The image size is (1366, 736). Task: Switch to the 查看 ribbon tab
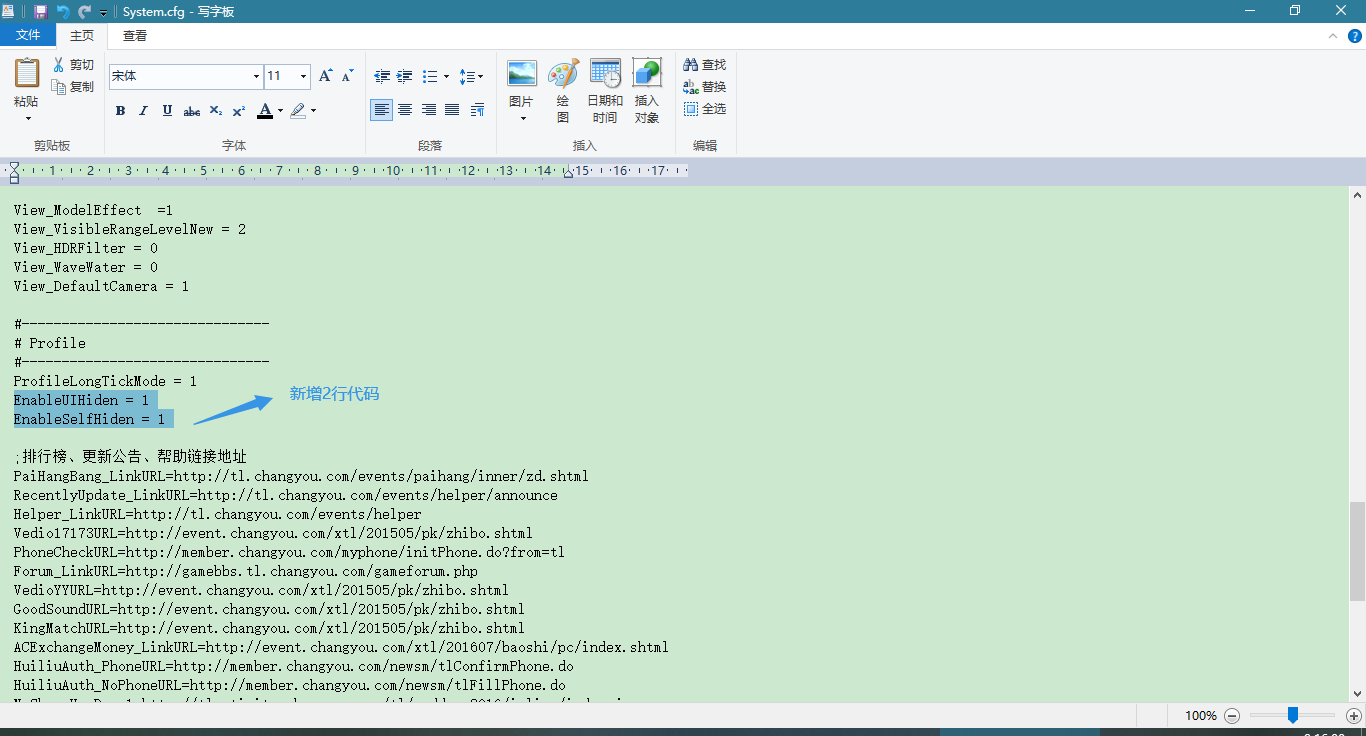click(135, 35)
